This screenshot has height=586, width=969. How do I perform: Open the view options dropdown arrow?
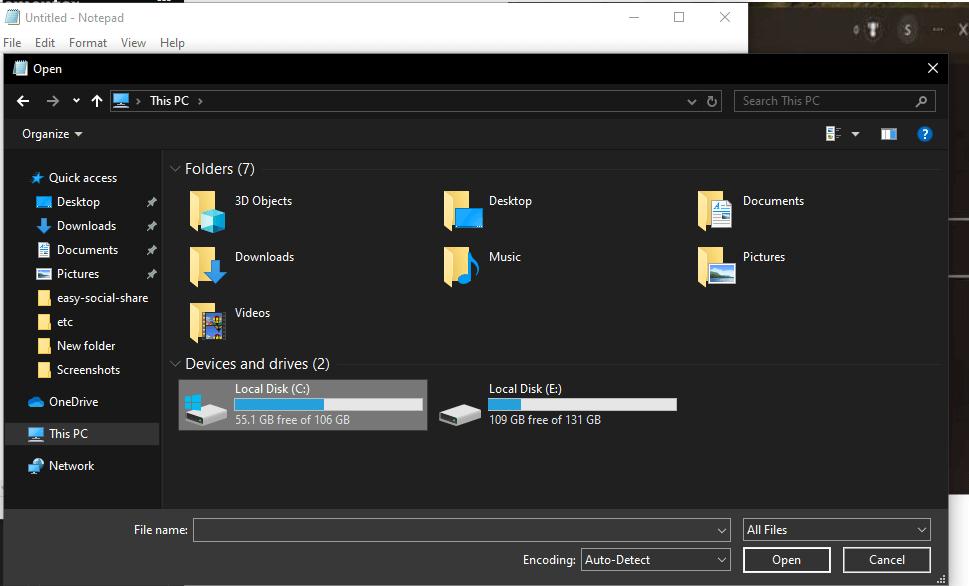(855, 134)
